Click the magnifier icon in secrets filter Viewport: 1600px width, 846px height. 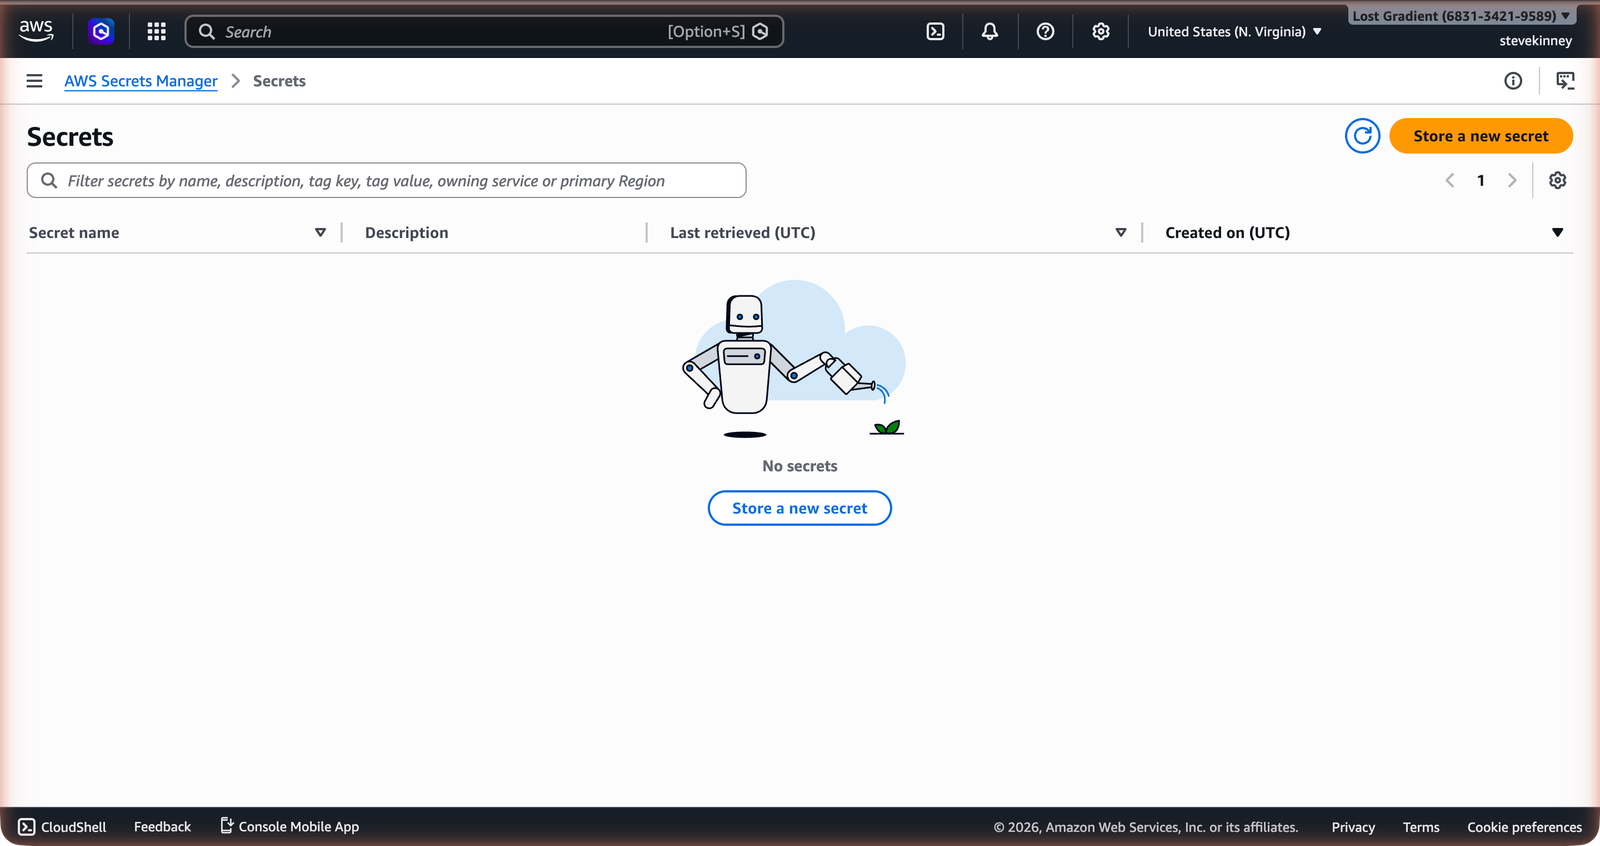(49, 180)
